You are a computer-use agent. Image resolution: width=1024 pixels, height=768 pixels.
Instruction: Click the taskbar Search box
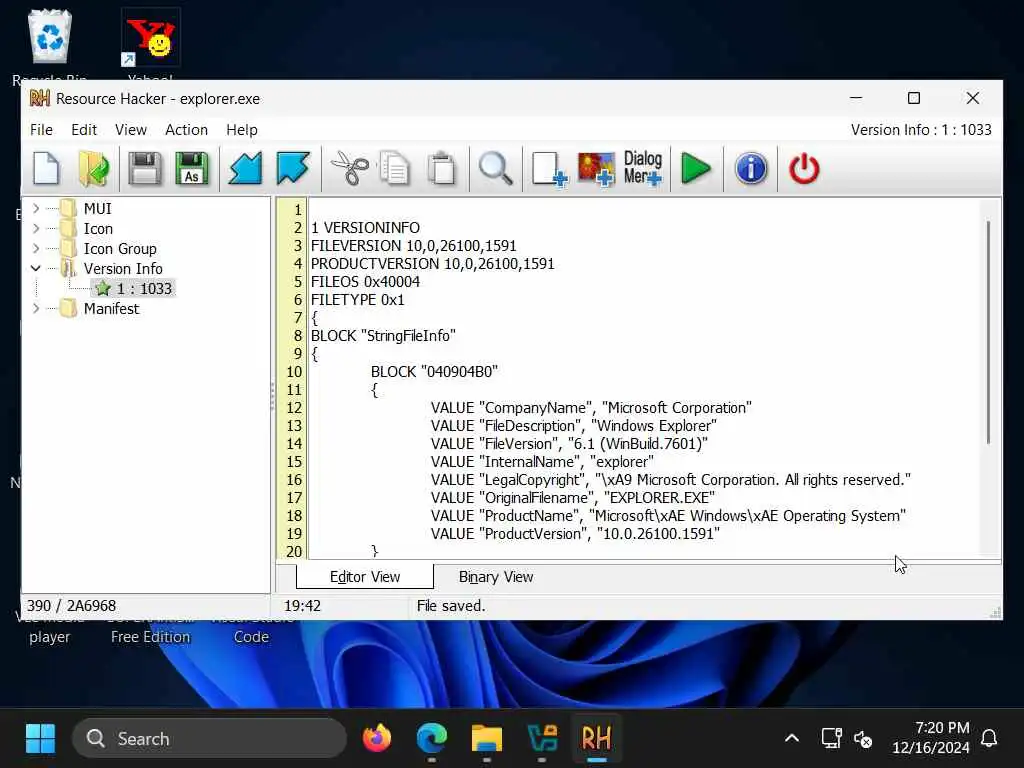tap(209, 739)
